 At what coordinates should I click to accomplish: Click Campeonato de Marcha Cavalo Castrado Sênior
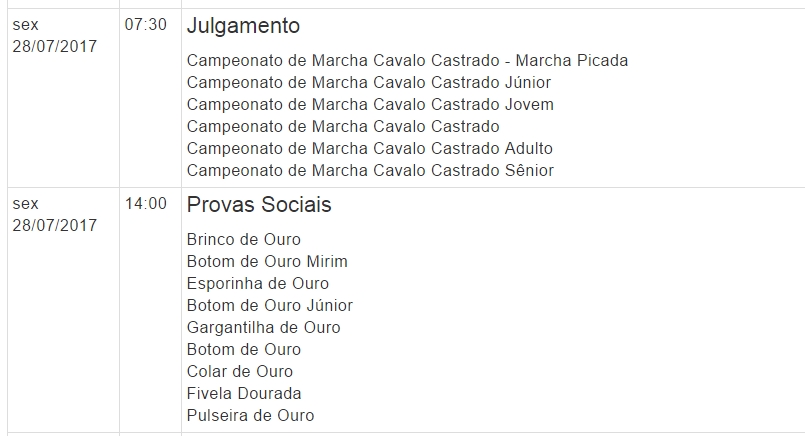coord(370,171)
